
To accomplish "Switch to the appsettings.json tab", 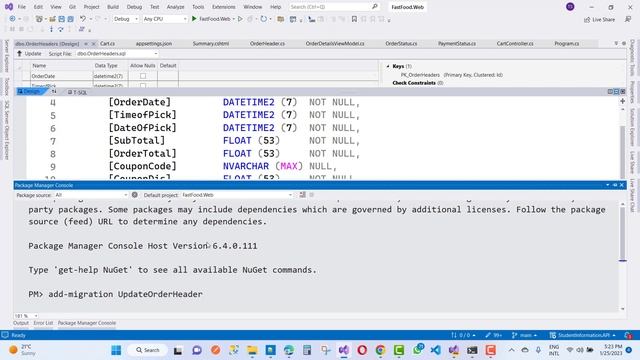I will point(153,43).
